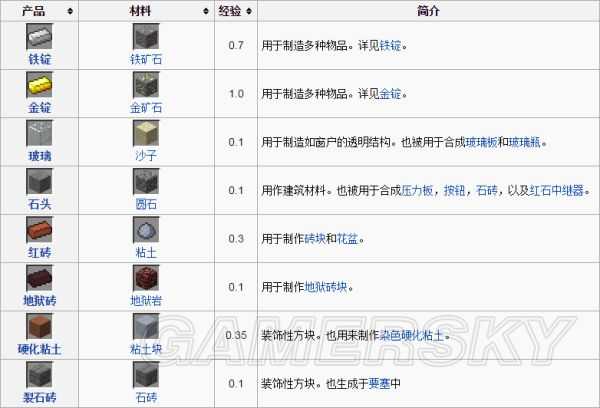Click the nether brick (地狱砖) product icon
Image resolution: width=600 pixels, height=408 pixels.
click(39, 278)
